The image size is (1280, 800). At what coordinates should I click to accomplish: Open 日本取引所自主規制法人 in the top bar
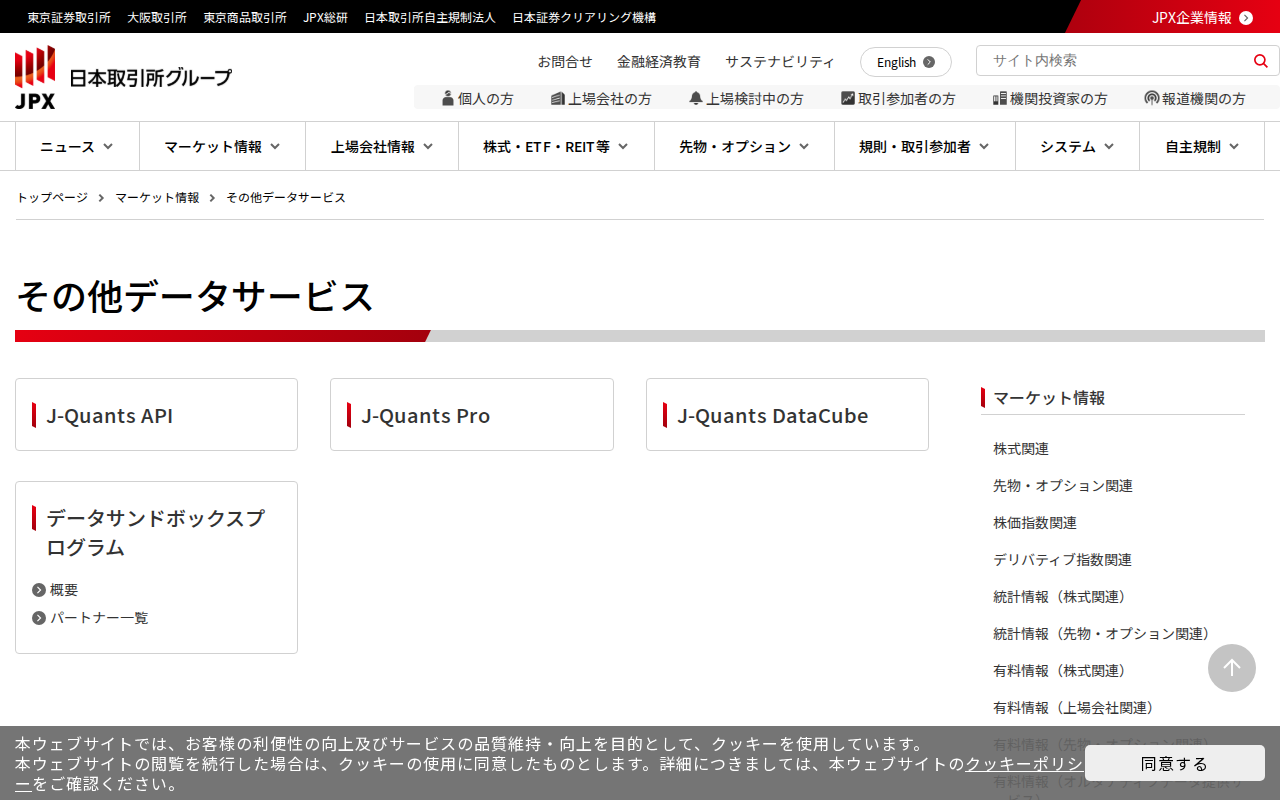point(430,17)
